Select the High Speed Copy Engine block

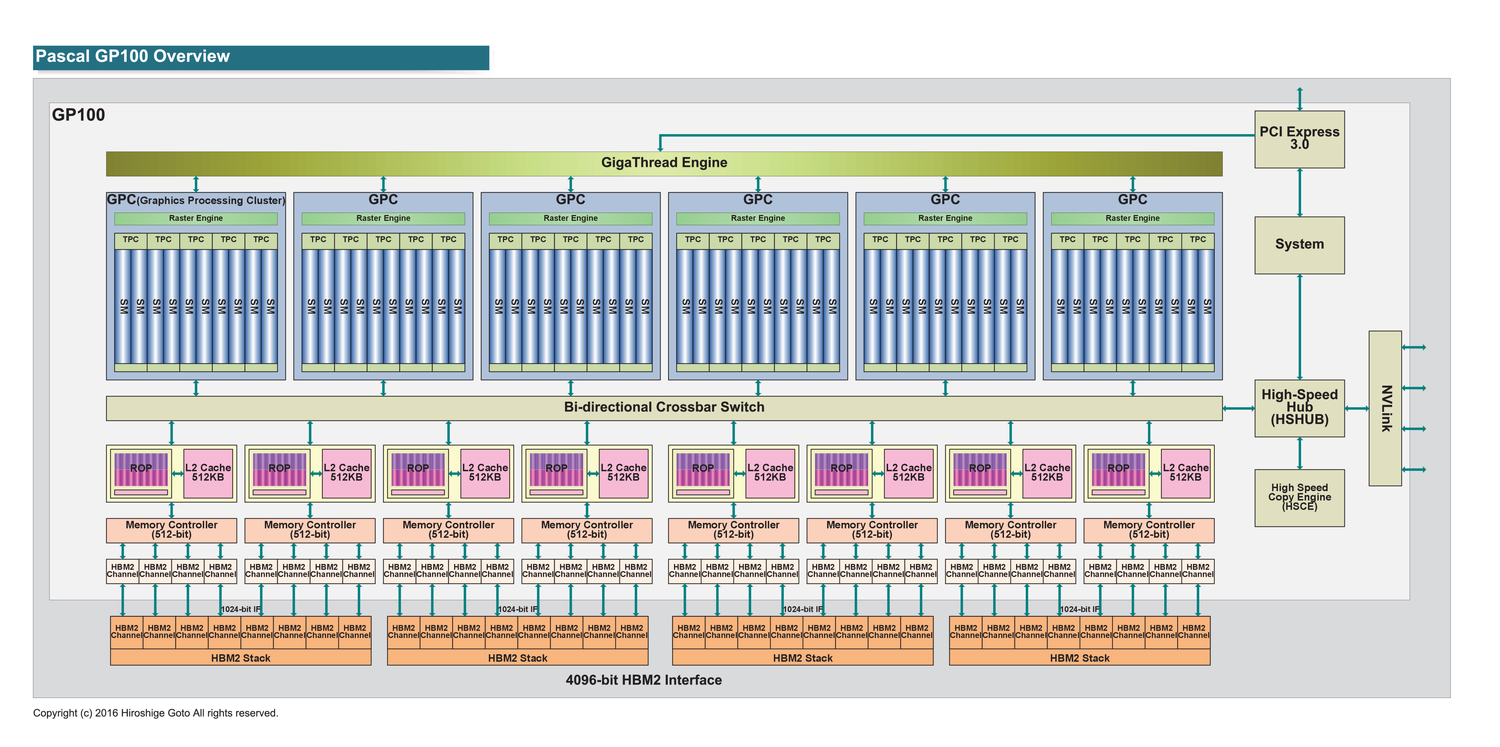[1299, 497]
